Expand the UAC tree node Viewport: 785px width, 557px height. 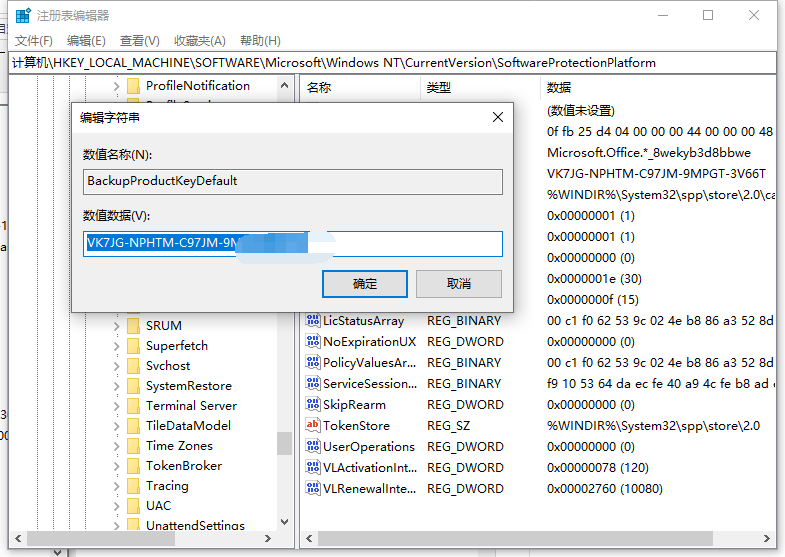pos(117,506)
